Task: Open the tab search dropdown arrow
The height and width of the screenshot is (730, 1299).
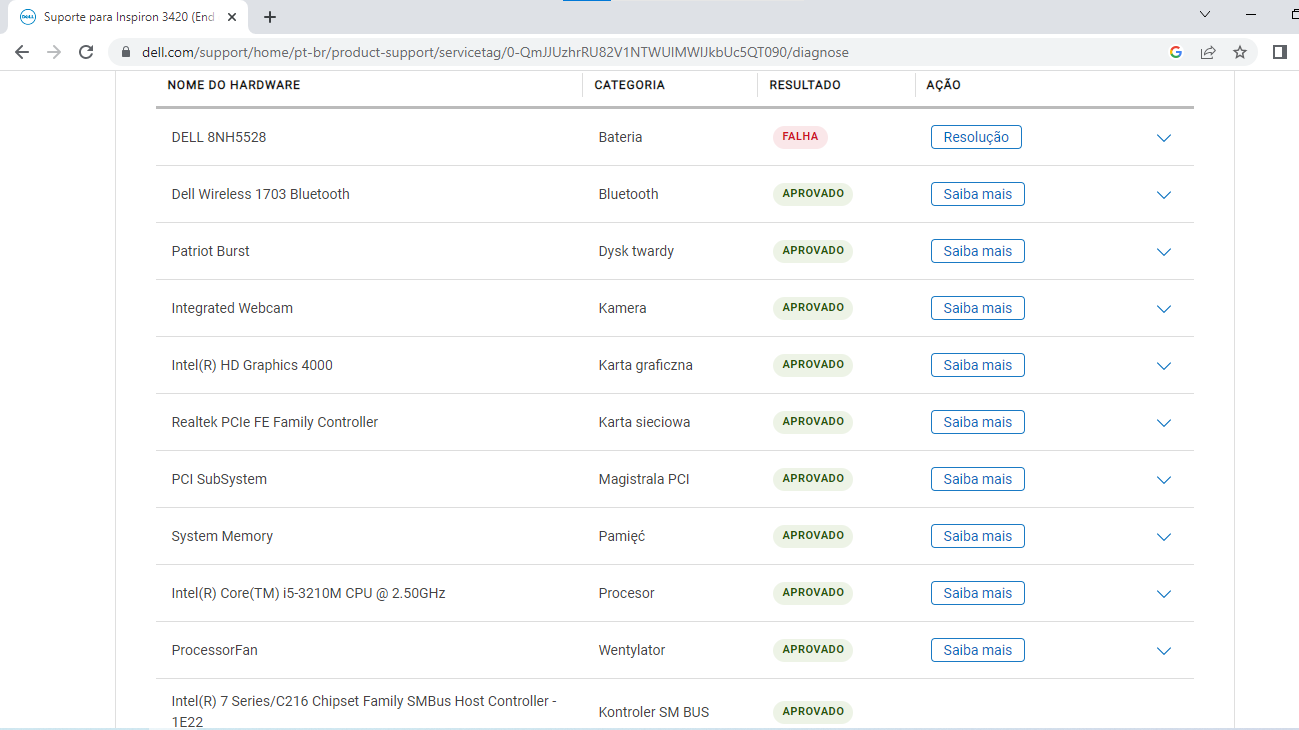Action: 1205,14
